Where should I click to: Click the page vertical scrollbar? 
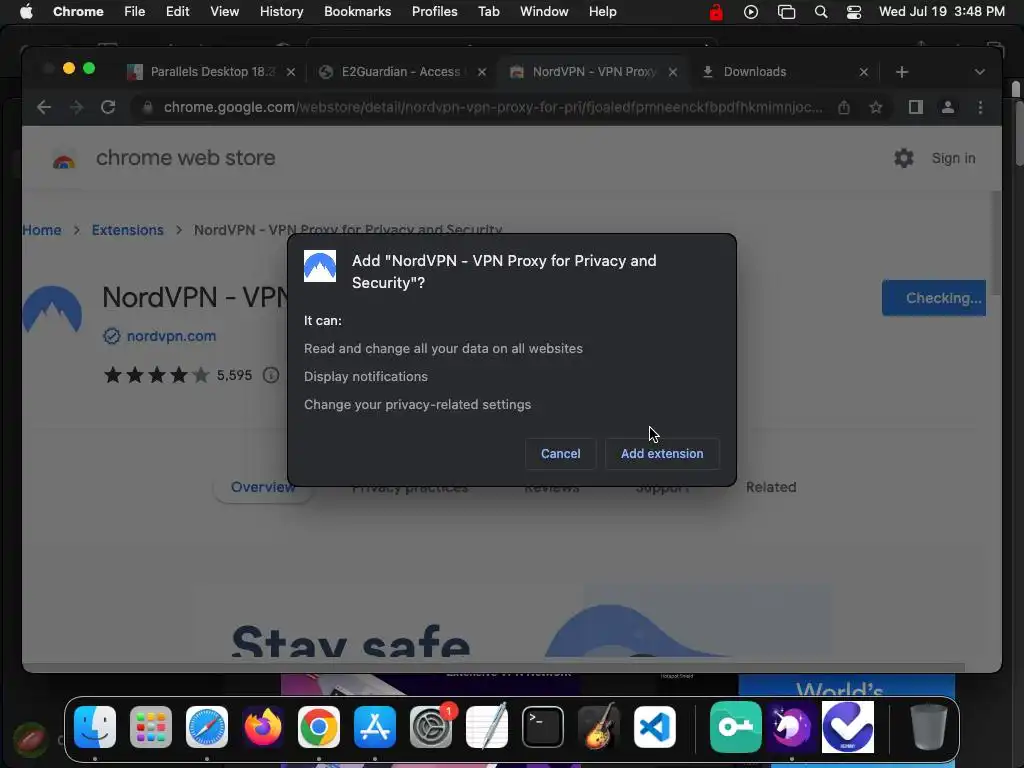point(996,242)
